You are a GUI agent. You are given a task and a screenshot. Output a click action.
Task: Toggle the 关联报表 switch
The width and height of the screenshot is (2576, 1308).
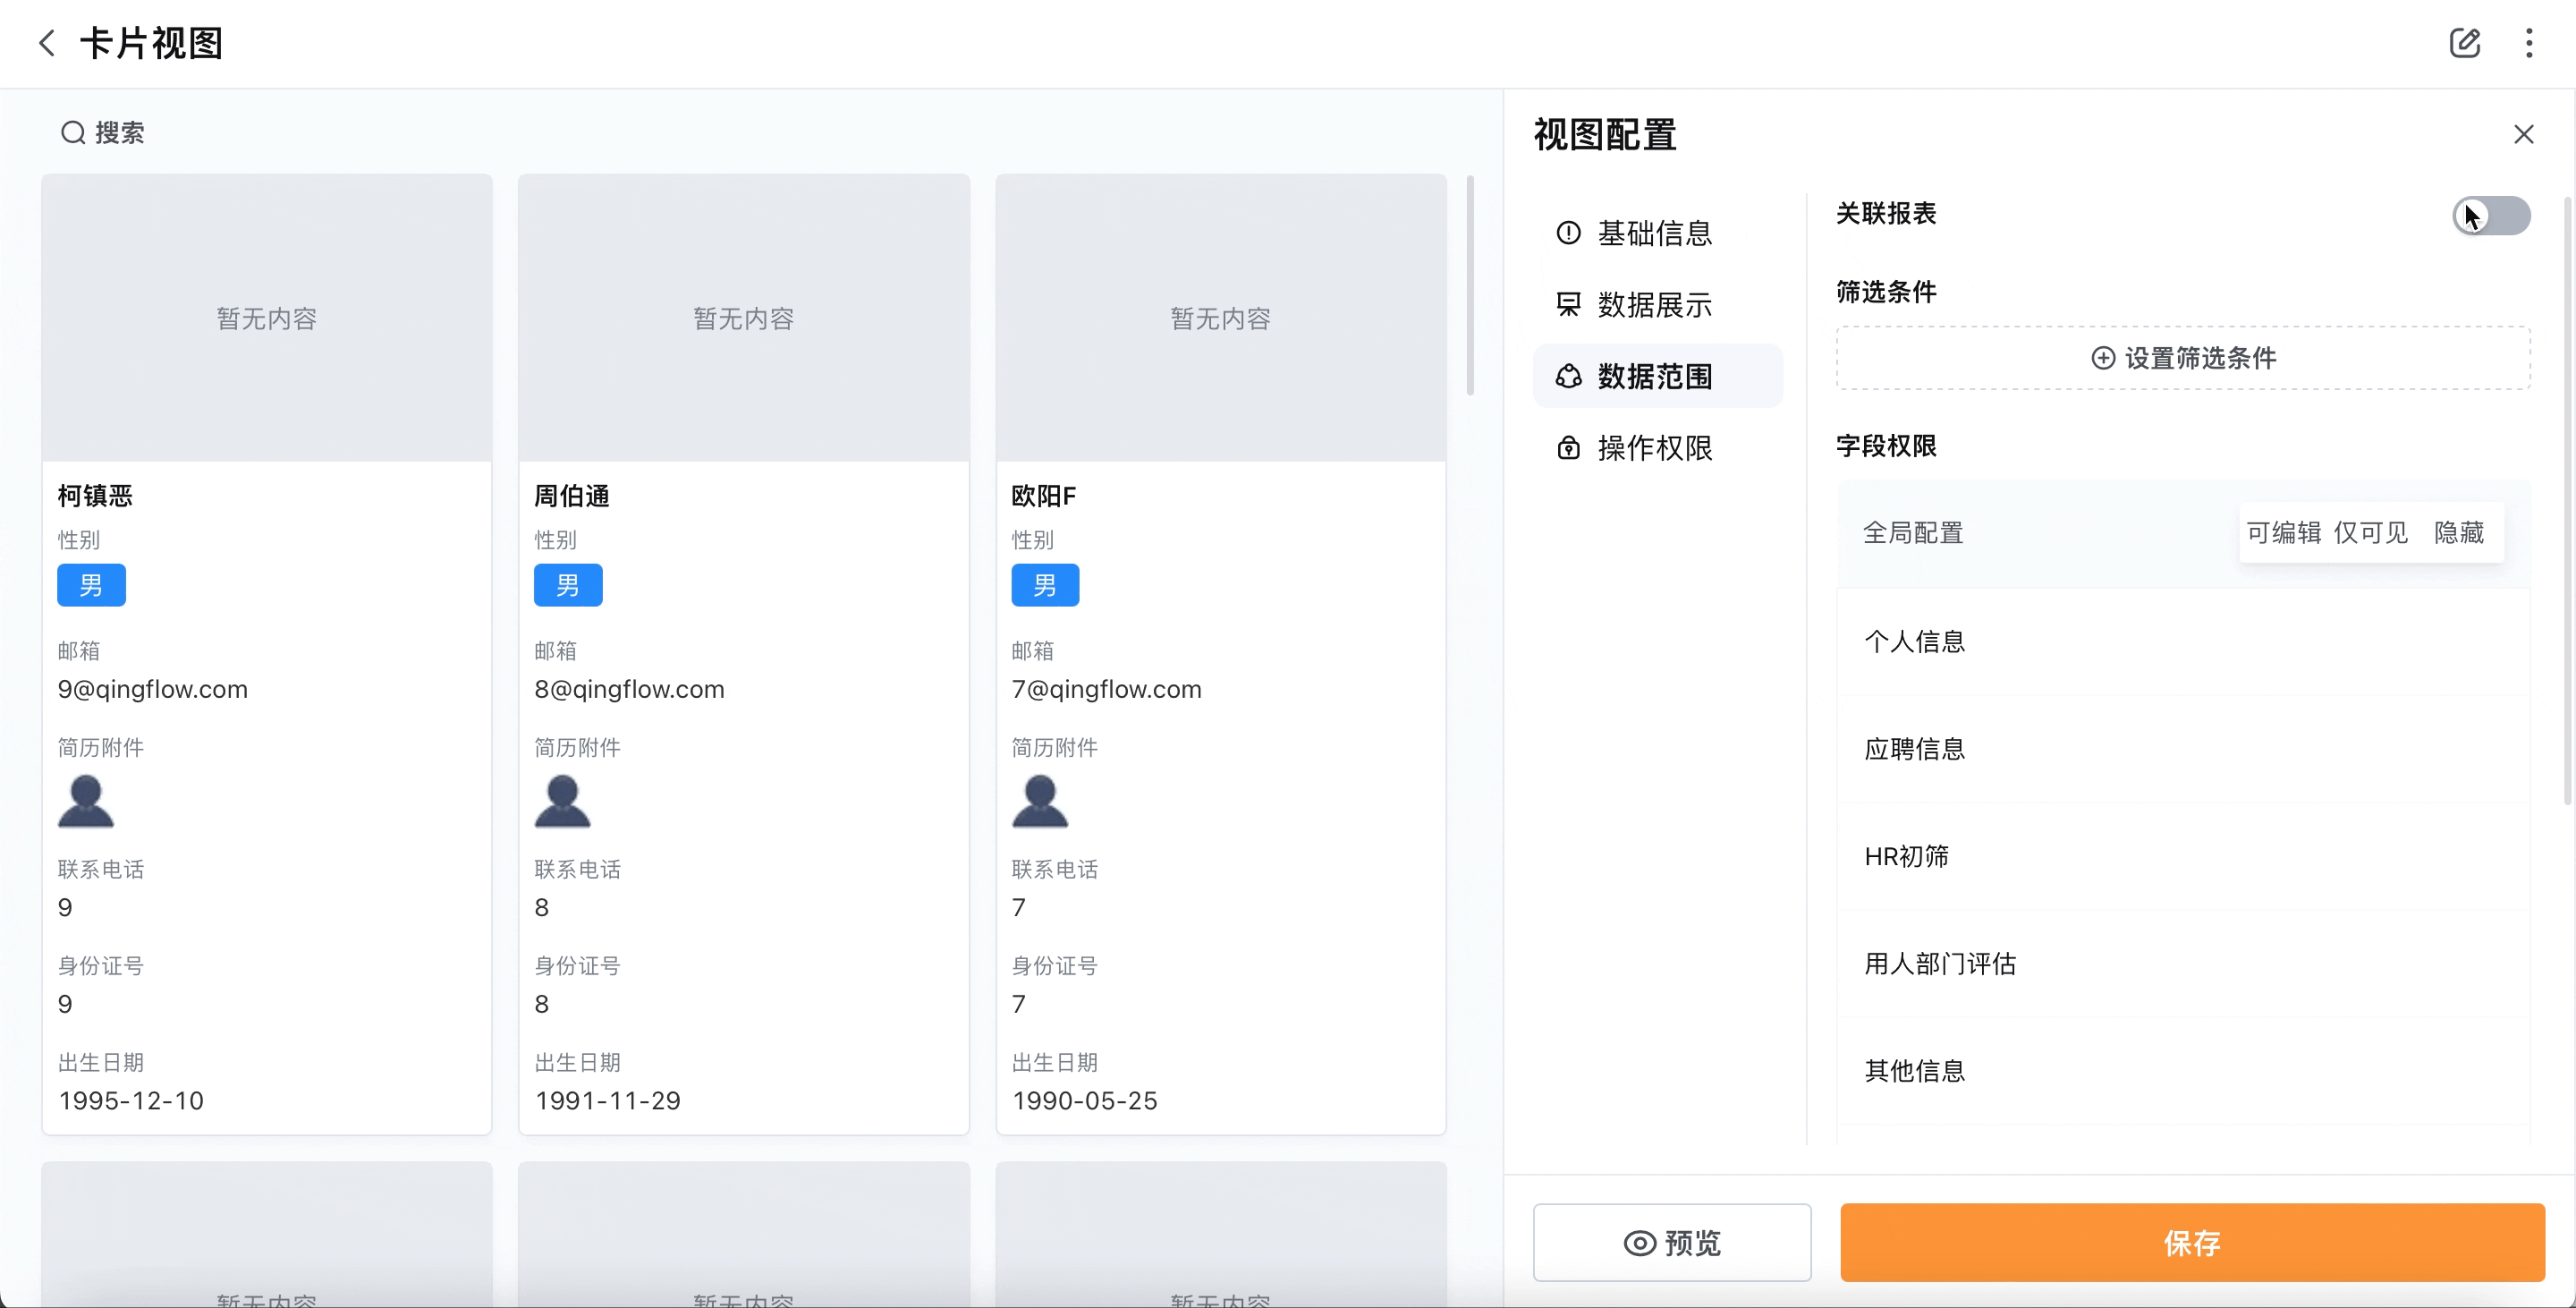tap(2490, 215)
